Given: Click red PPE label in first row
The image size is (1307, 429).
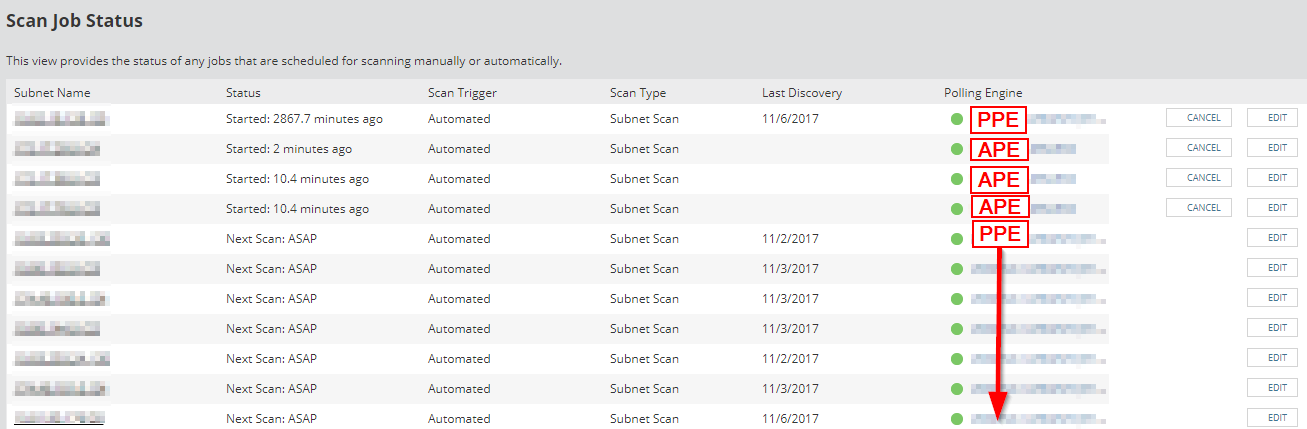Looking at the screenshot, I should click(x=999, y=120).
